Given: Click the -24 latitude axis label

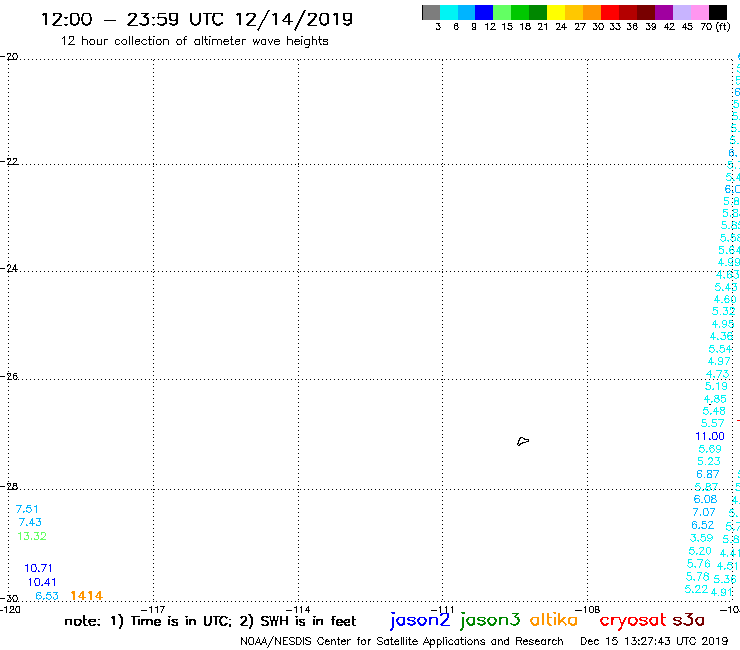Looking at the screenshot, I should (x=9, y=268).
